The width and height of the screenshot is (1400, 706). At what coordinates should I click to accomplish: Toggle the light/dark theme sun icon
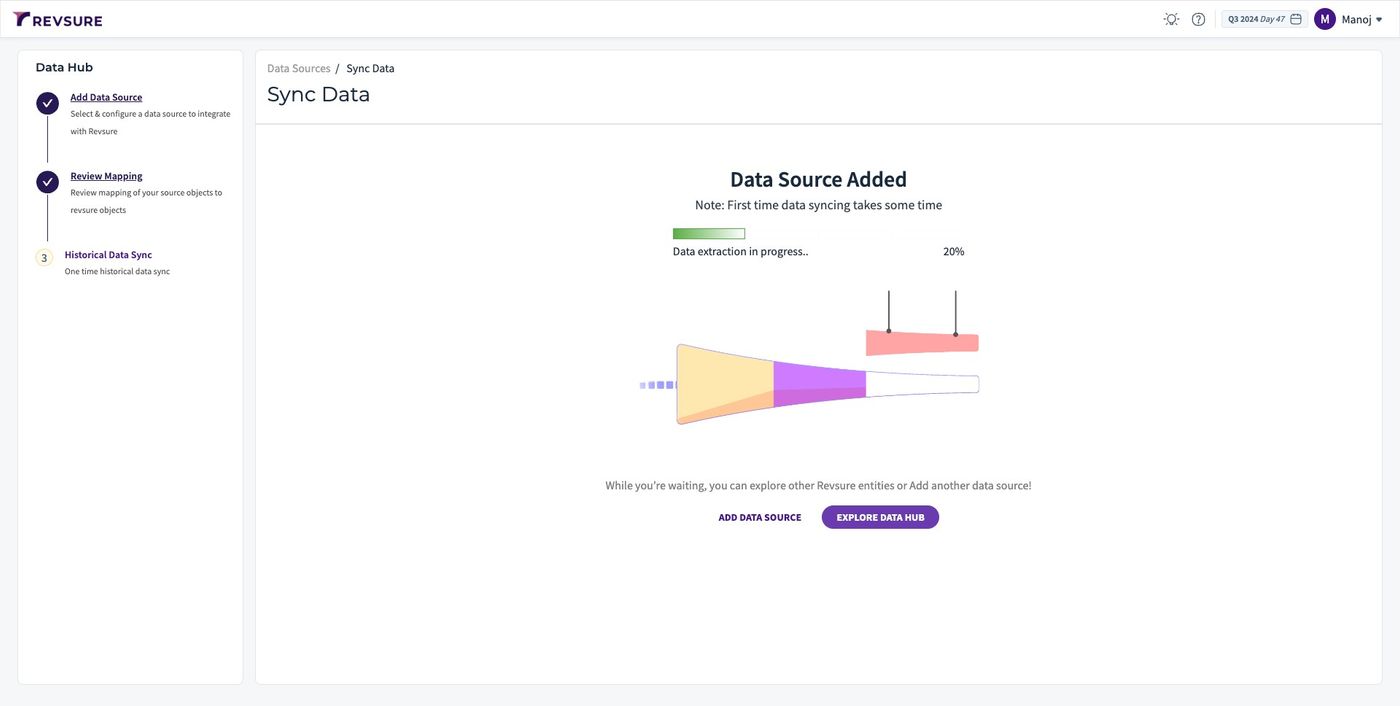1171,19
